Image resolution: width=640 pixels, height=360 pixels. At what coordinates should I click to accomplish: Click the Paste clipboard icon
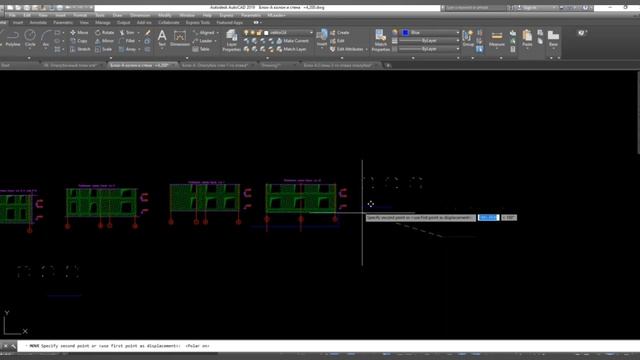tap(527, 38)
